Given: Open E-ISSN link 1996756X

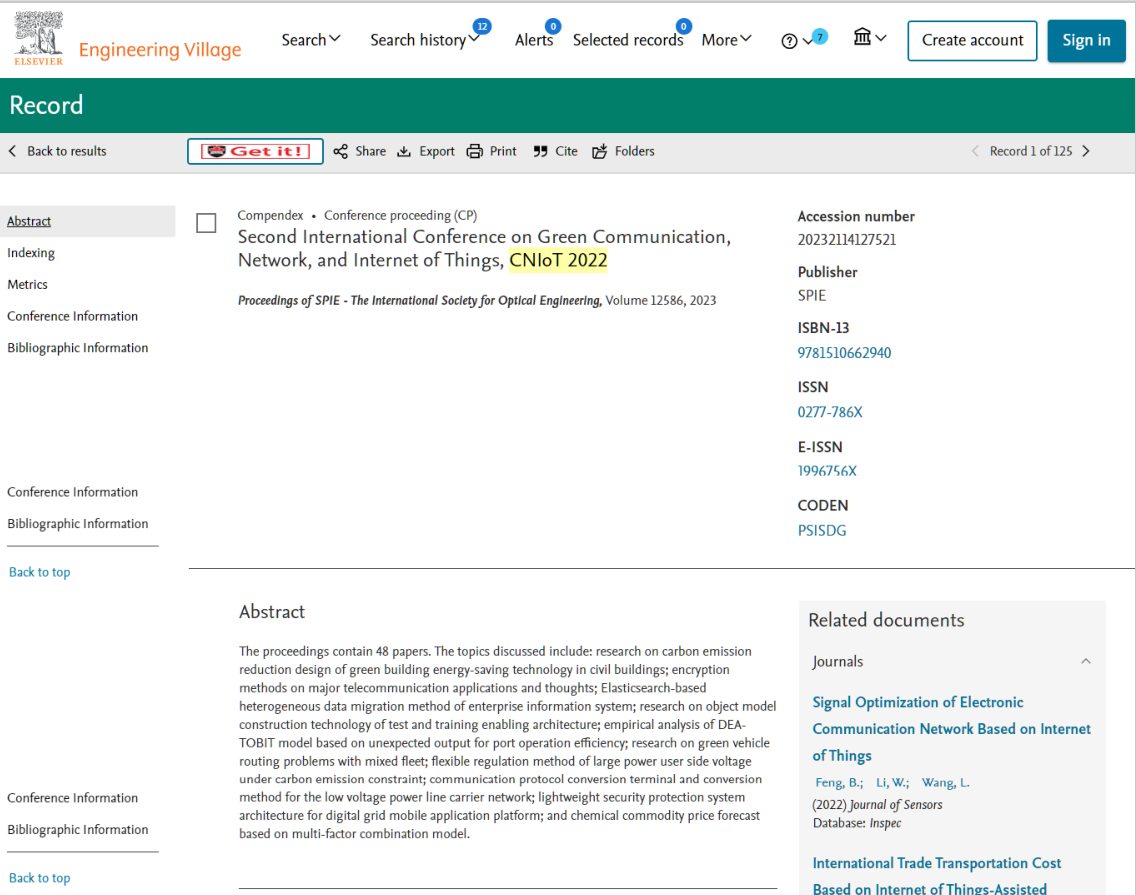Looking at the screenshot, I should pyautogui.click(x=827, y=471).
